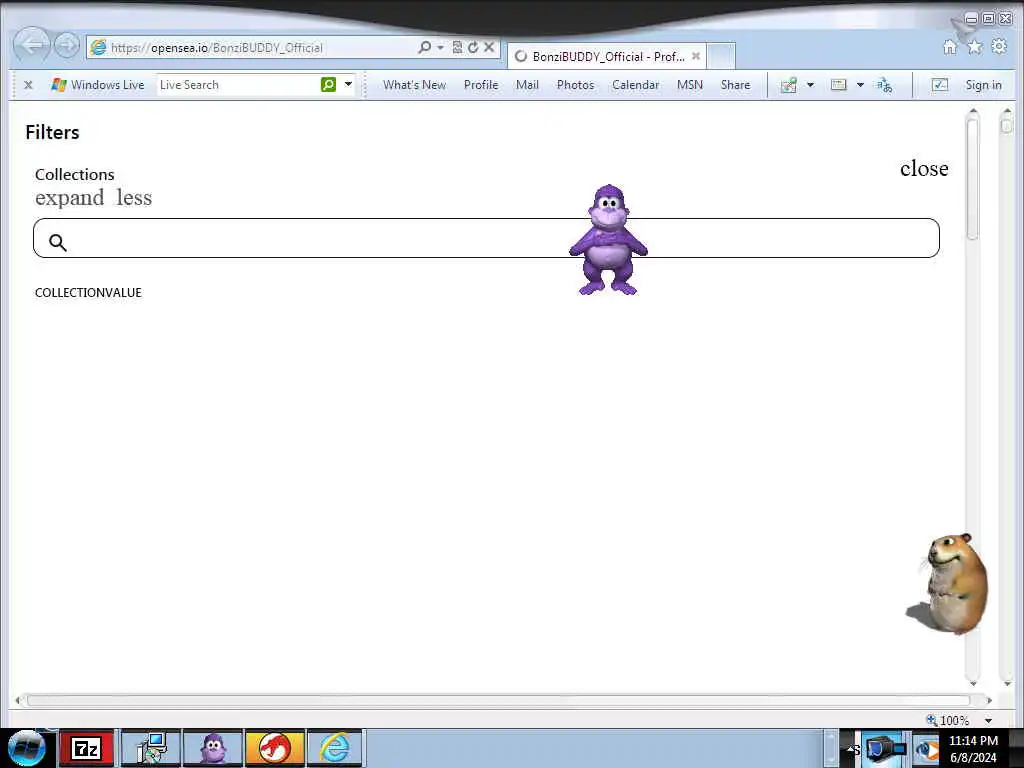Close the BonziBUDDY_Official tab
The image size is (1024, 768).
(x=696, y=56)
